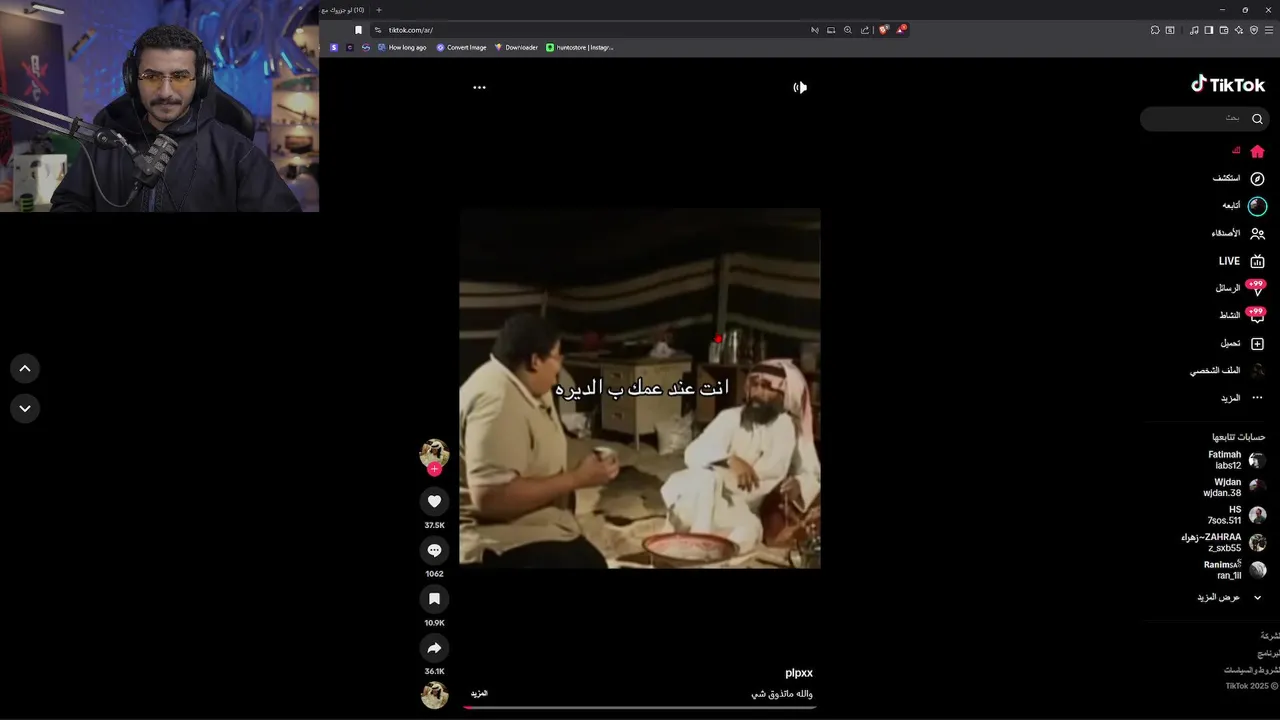
Task: Open Profile (الملف الشخصي)
Action: (1227, 370)
